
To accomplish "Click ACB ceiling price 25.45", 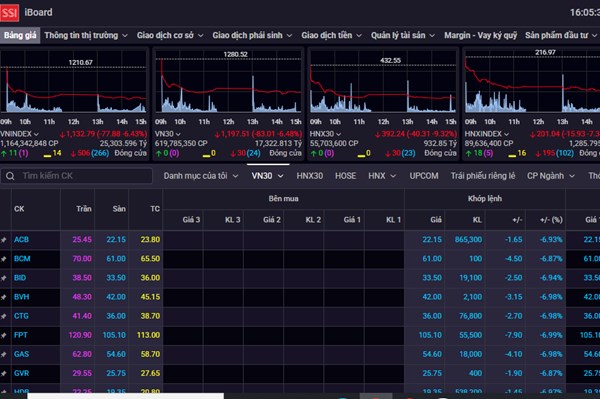I will pos(82,240).
